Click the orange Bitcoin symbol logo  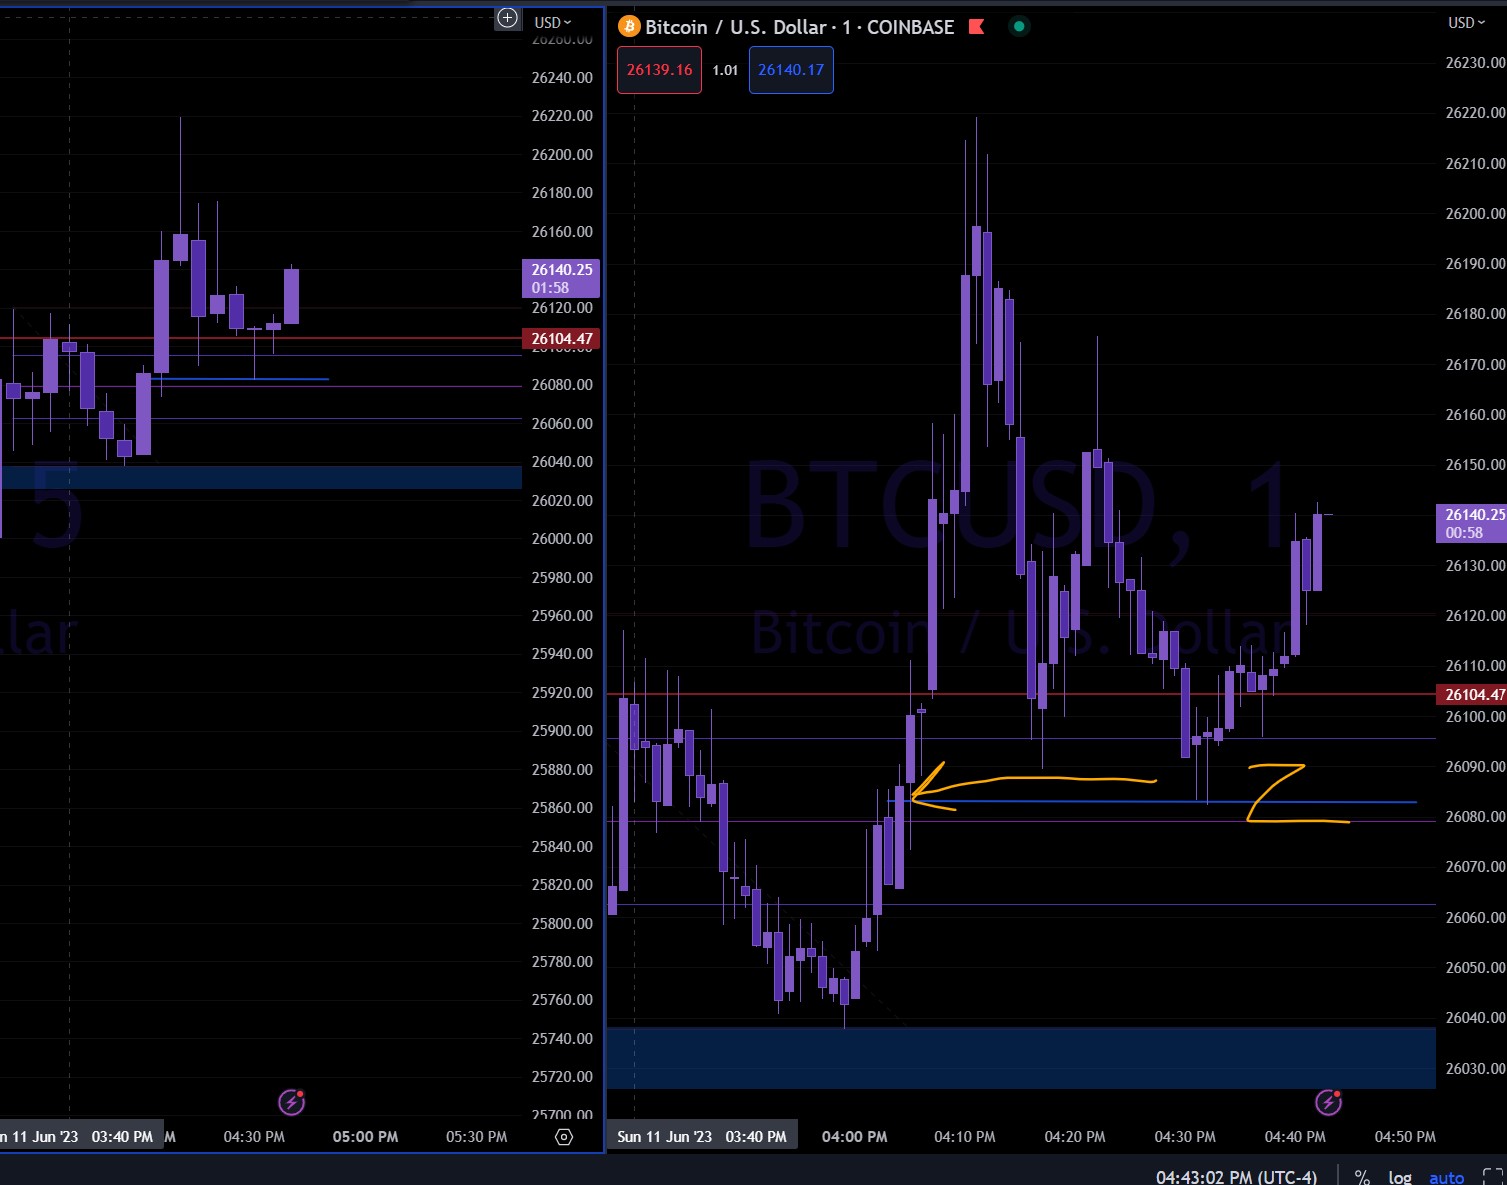629,27
